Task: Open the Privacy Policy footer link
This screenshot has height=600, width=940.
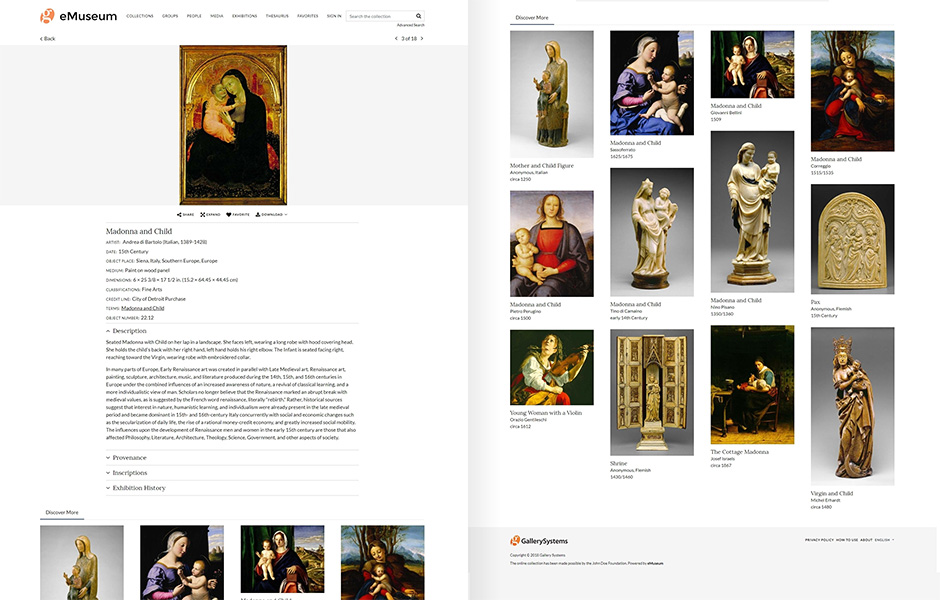Action: 819,540
